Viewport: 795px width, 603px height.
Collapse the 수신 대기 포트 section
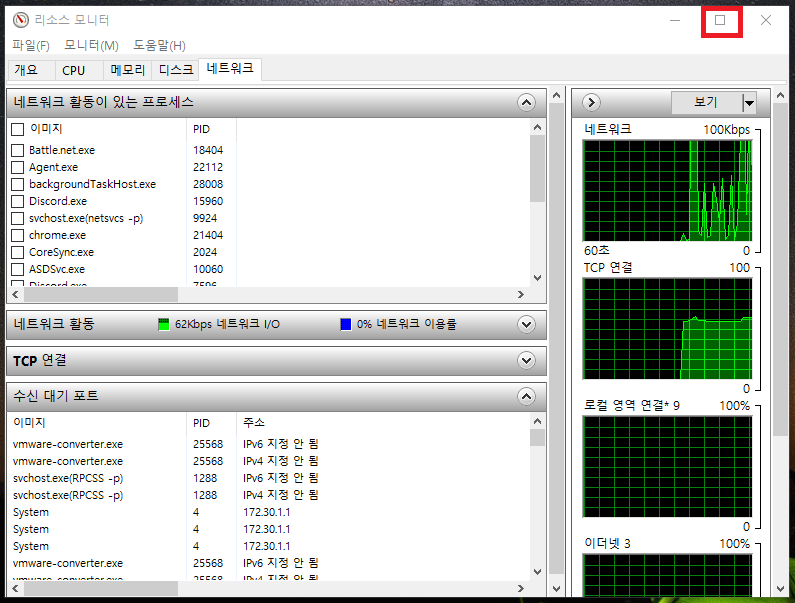click(526, 397)
